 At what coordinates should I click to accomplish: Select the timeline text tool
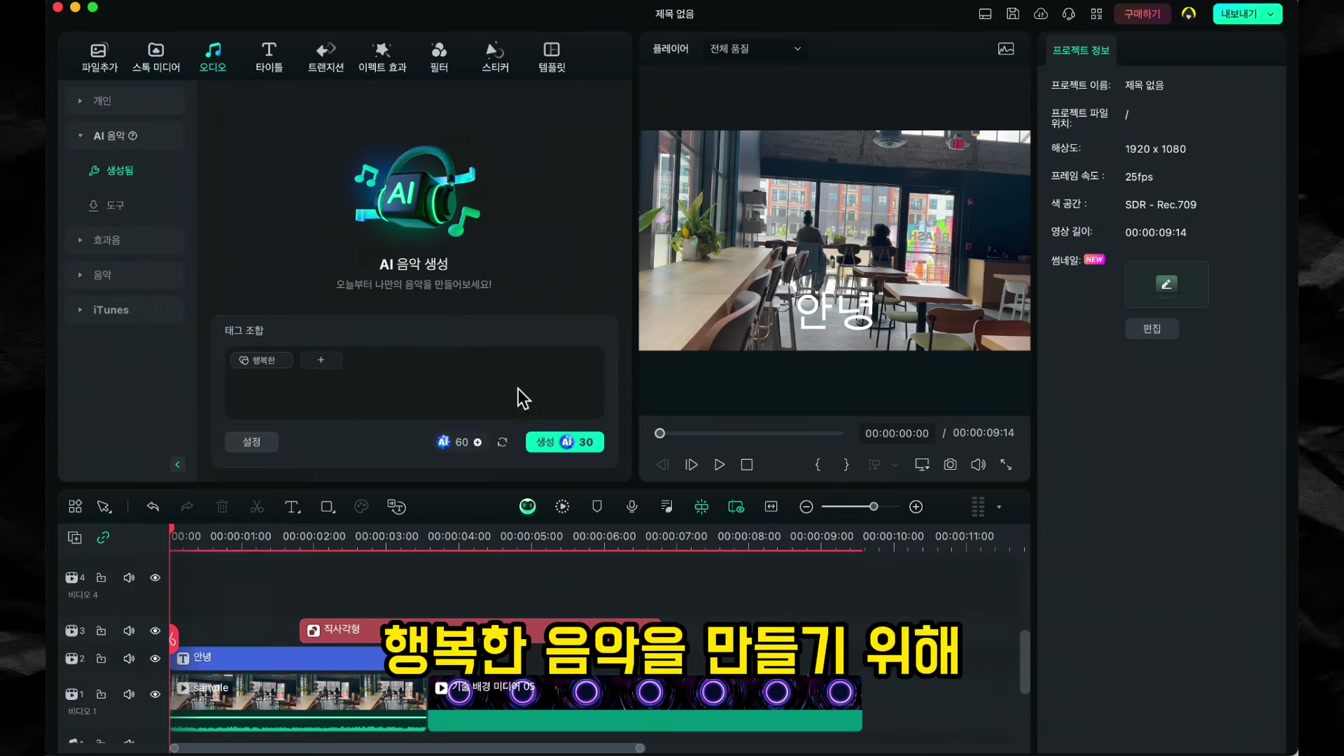pyautogui.click(x=292, y=508)
